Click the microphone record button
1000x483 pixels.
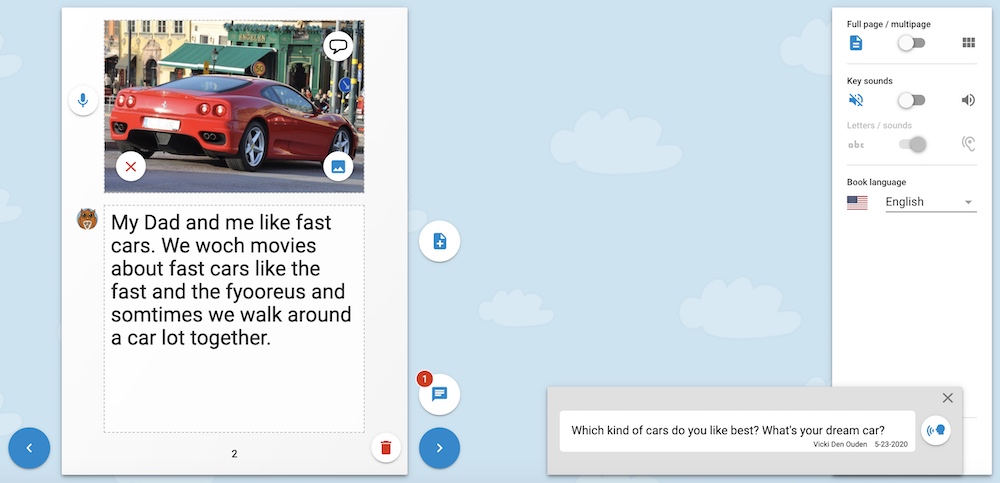click(83, 101)
